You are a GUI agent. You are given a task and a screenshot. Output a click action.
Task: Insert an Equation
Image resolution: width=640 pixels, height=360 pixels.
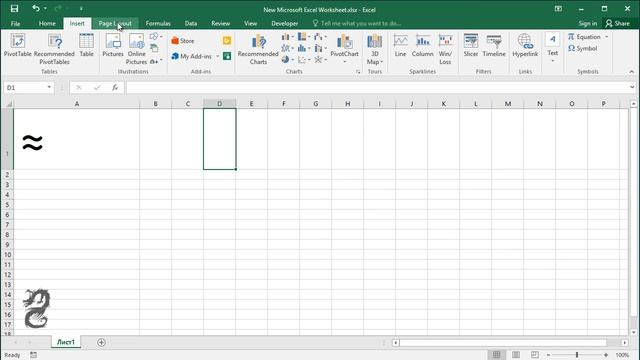pyautogui.click(x=584, y=37)
